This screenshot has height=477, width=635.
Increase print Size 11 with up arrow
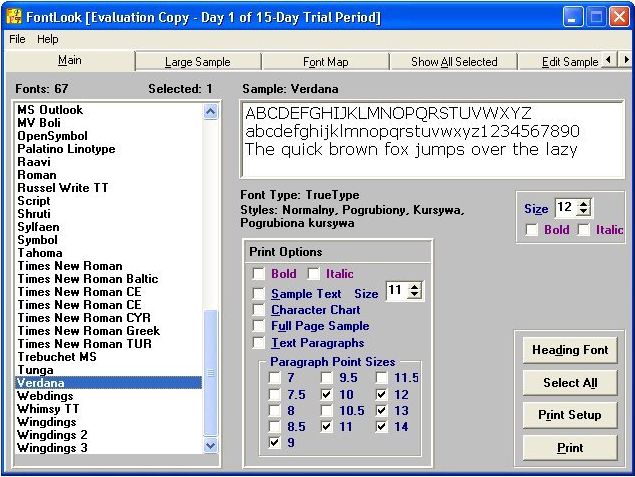[414, 286]
